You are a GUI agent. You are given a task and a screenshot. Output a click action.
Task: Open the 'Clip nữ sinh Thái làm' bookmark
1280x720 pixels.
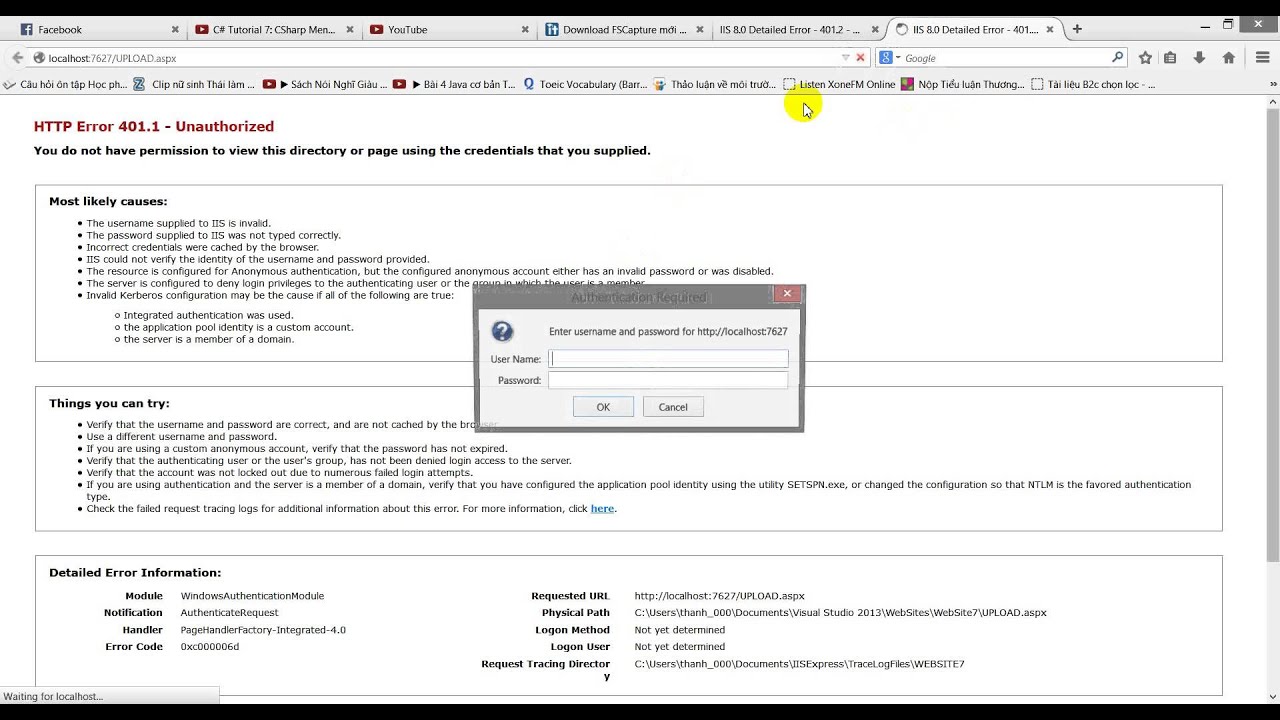(194, 85)
